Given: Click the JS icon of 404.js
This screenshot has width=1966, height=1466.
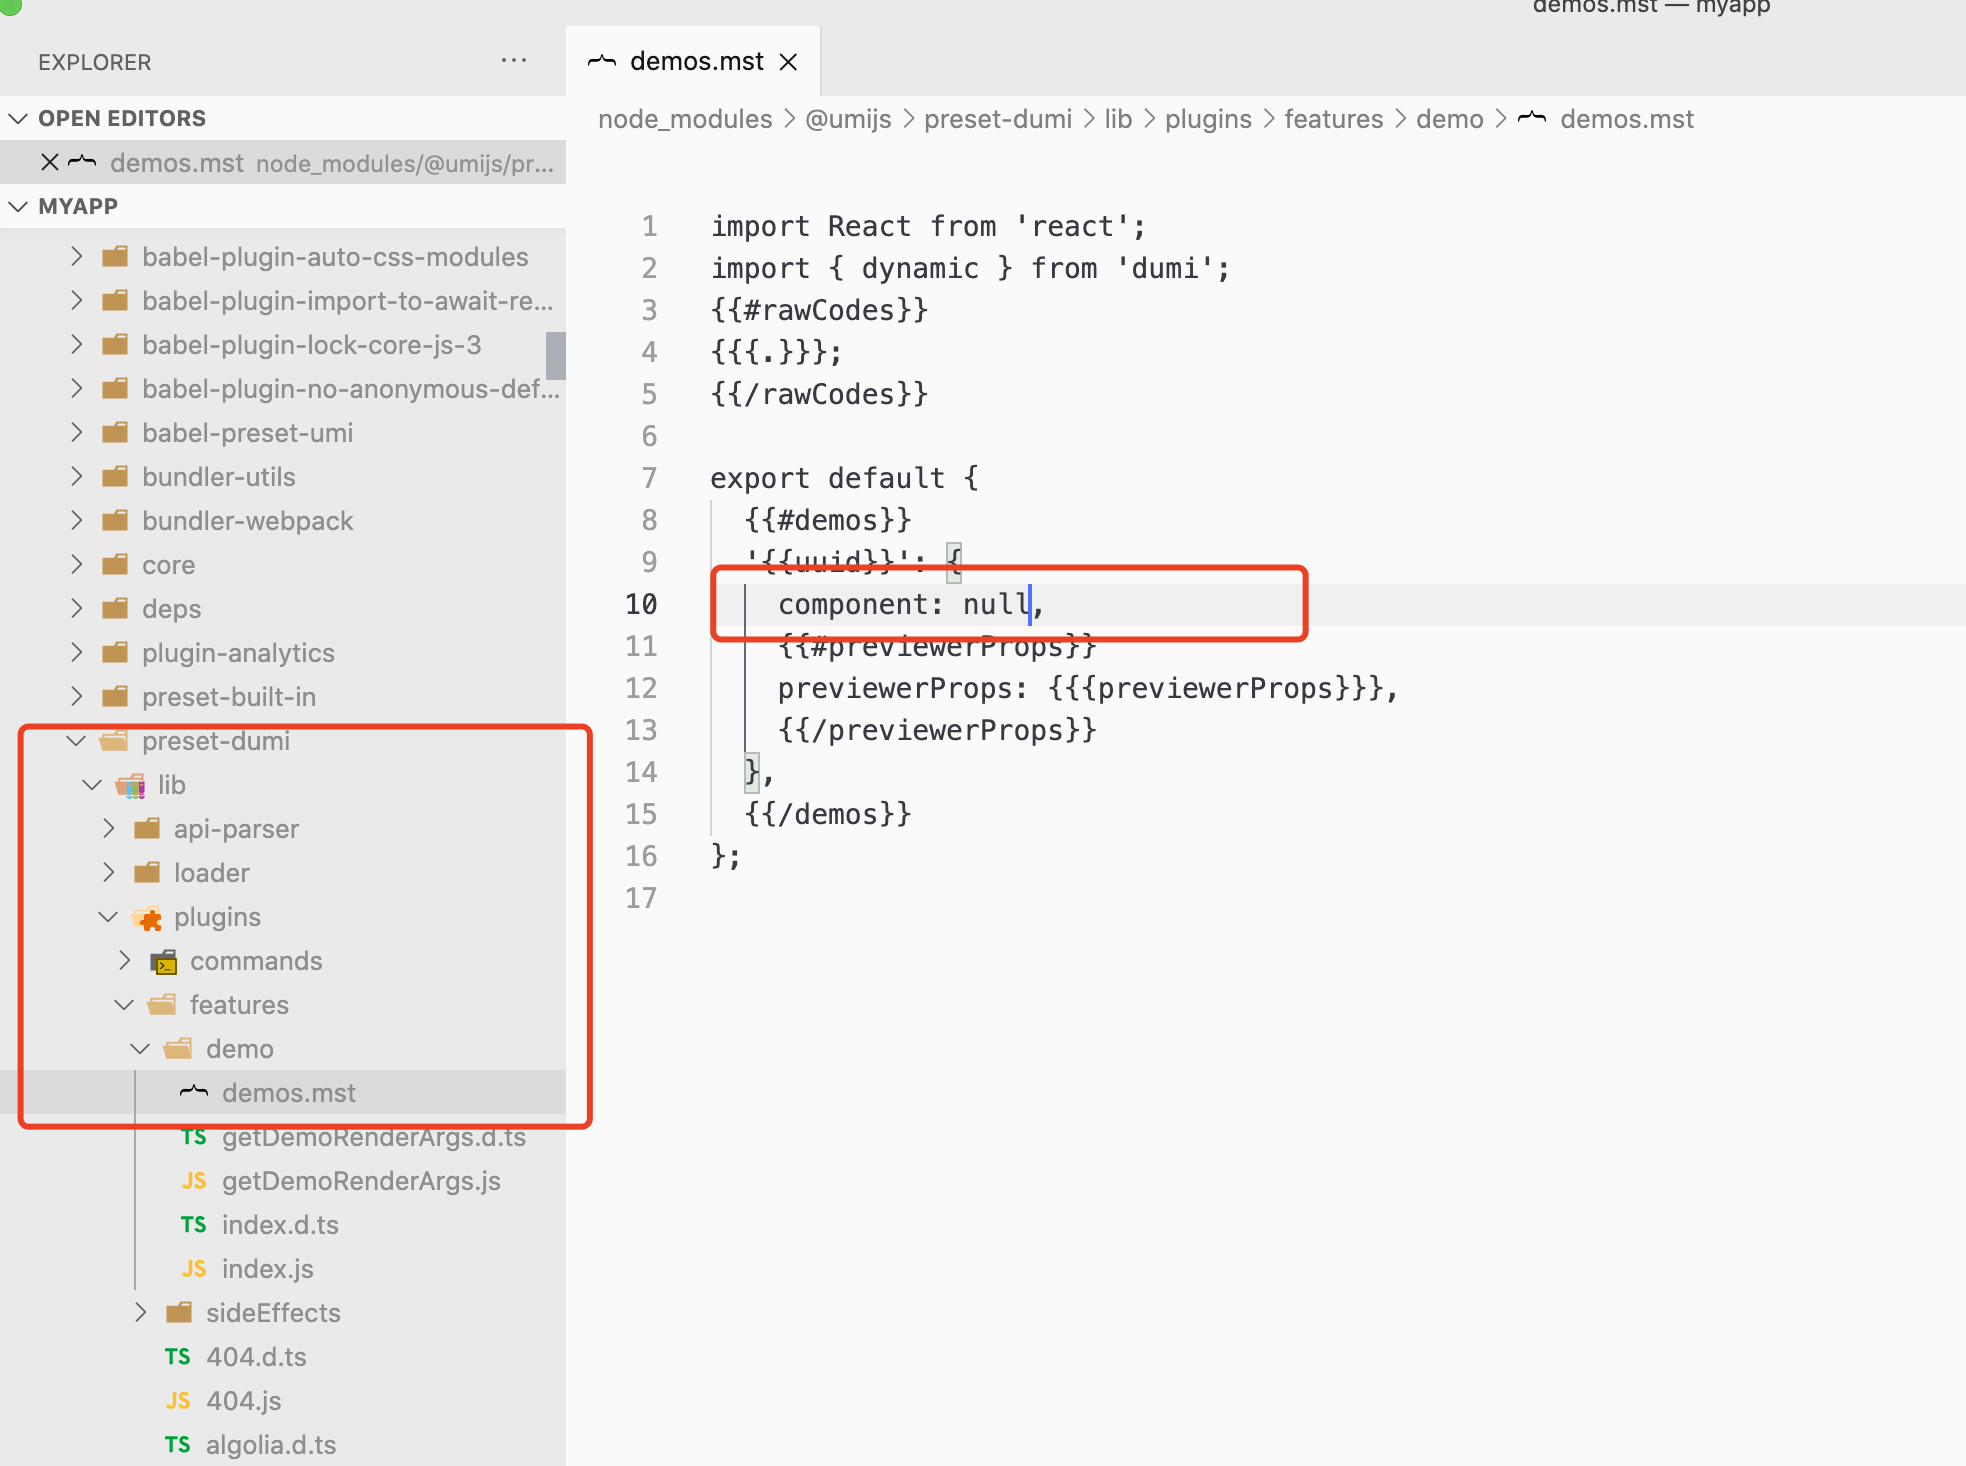Looking at the screenshot, I should 178,1401.
